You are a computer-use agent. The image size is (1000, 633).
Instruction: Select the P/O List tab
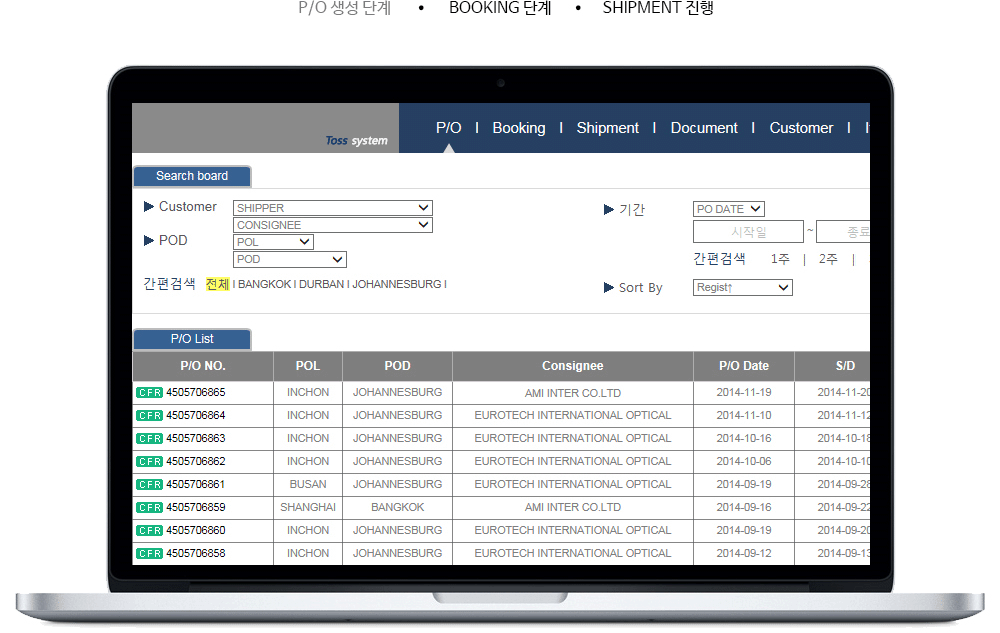tap(192, 339)
